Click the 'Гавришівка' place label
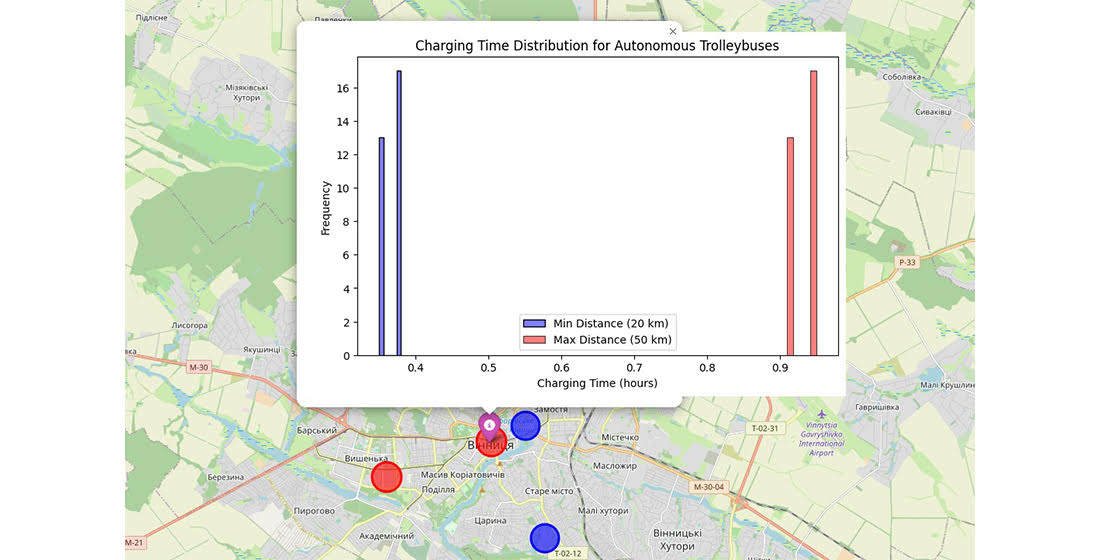This screenshot has height=560, width=1100. pos(877,407)
